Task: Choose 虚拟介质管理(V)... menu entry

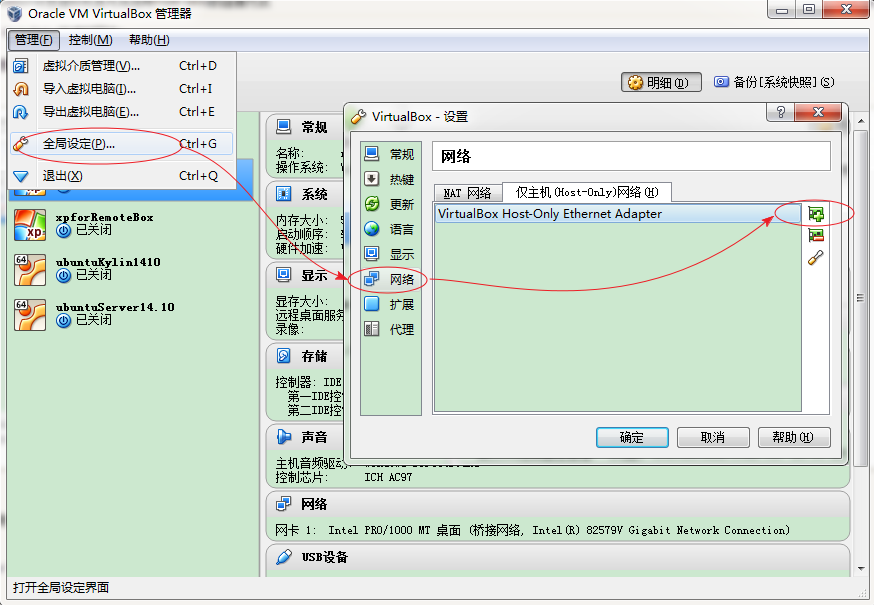Action: [x=123, y=66]
